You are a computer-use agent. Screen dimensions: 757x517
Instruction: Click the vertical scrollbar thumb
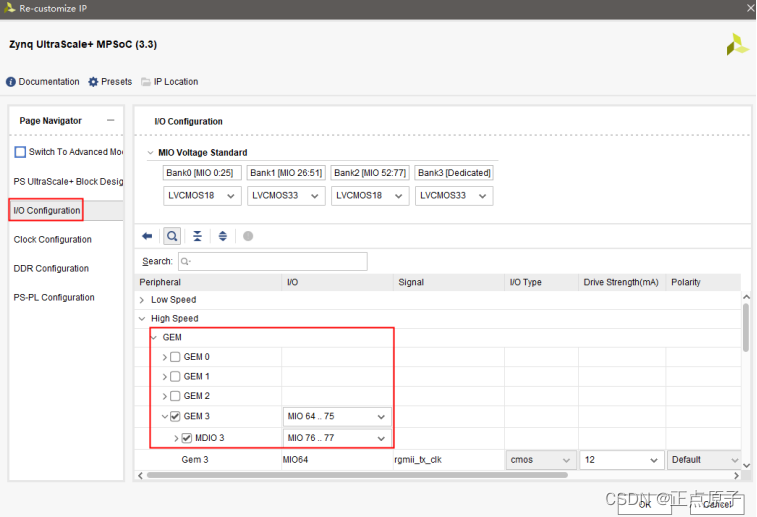click(x=746, y=327)
